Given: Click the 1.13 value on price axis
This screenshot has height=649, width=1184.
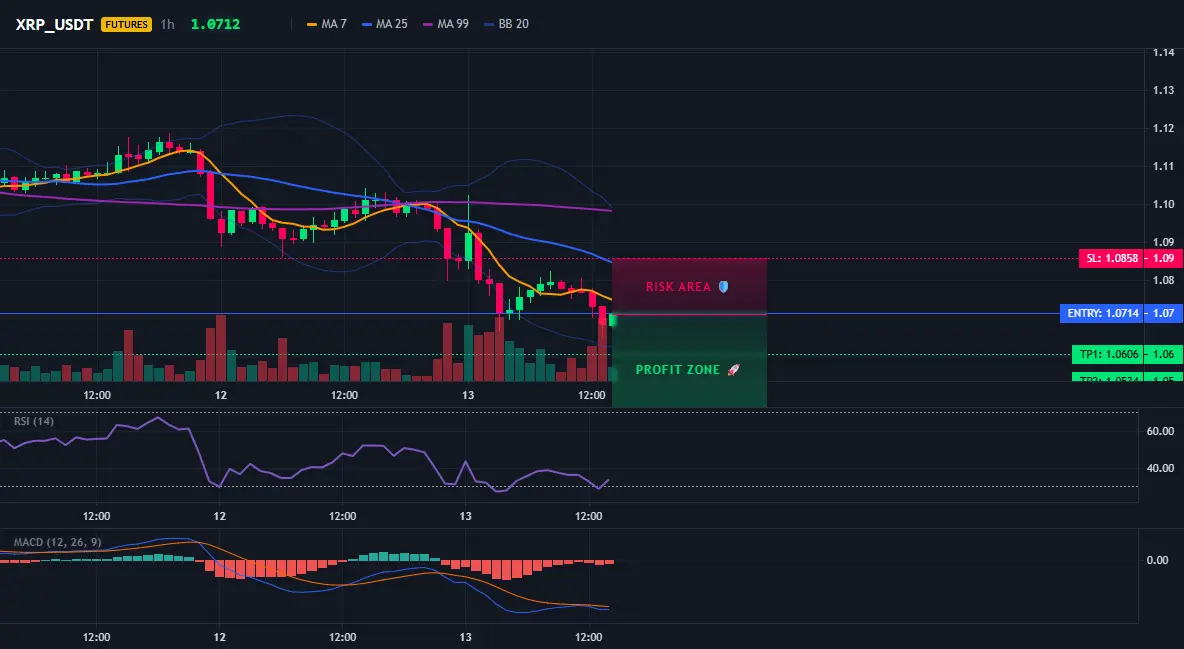Looking at the screenshot, I should 1163,91.
